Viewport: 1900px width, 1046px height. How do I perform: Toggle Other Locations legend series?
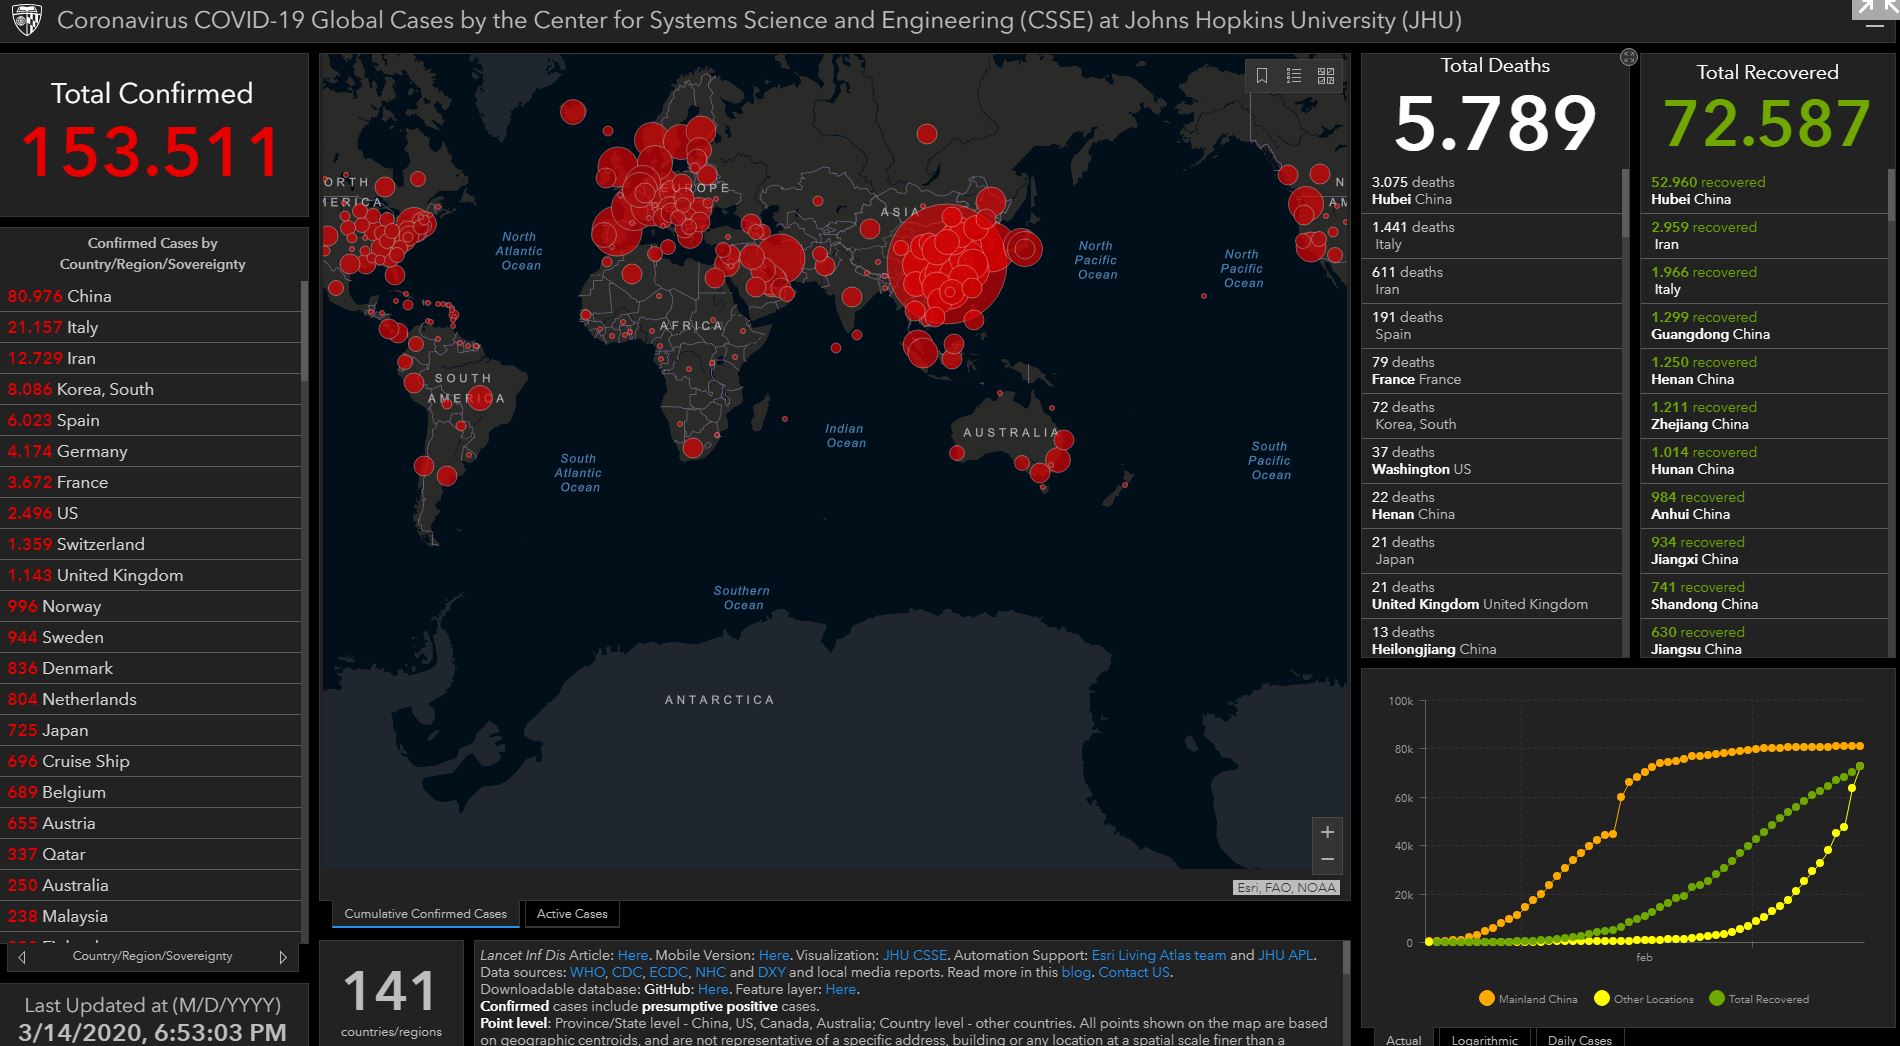point(1644,999)
